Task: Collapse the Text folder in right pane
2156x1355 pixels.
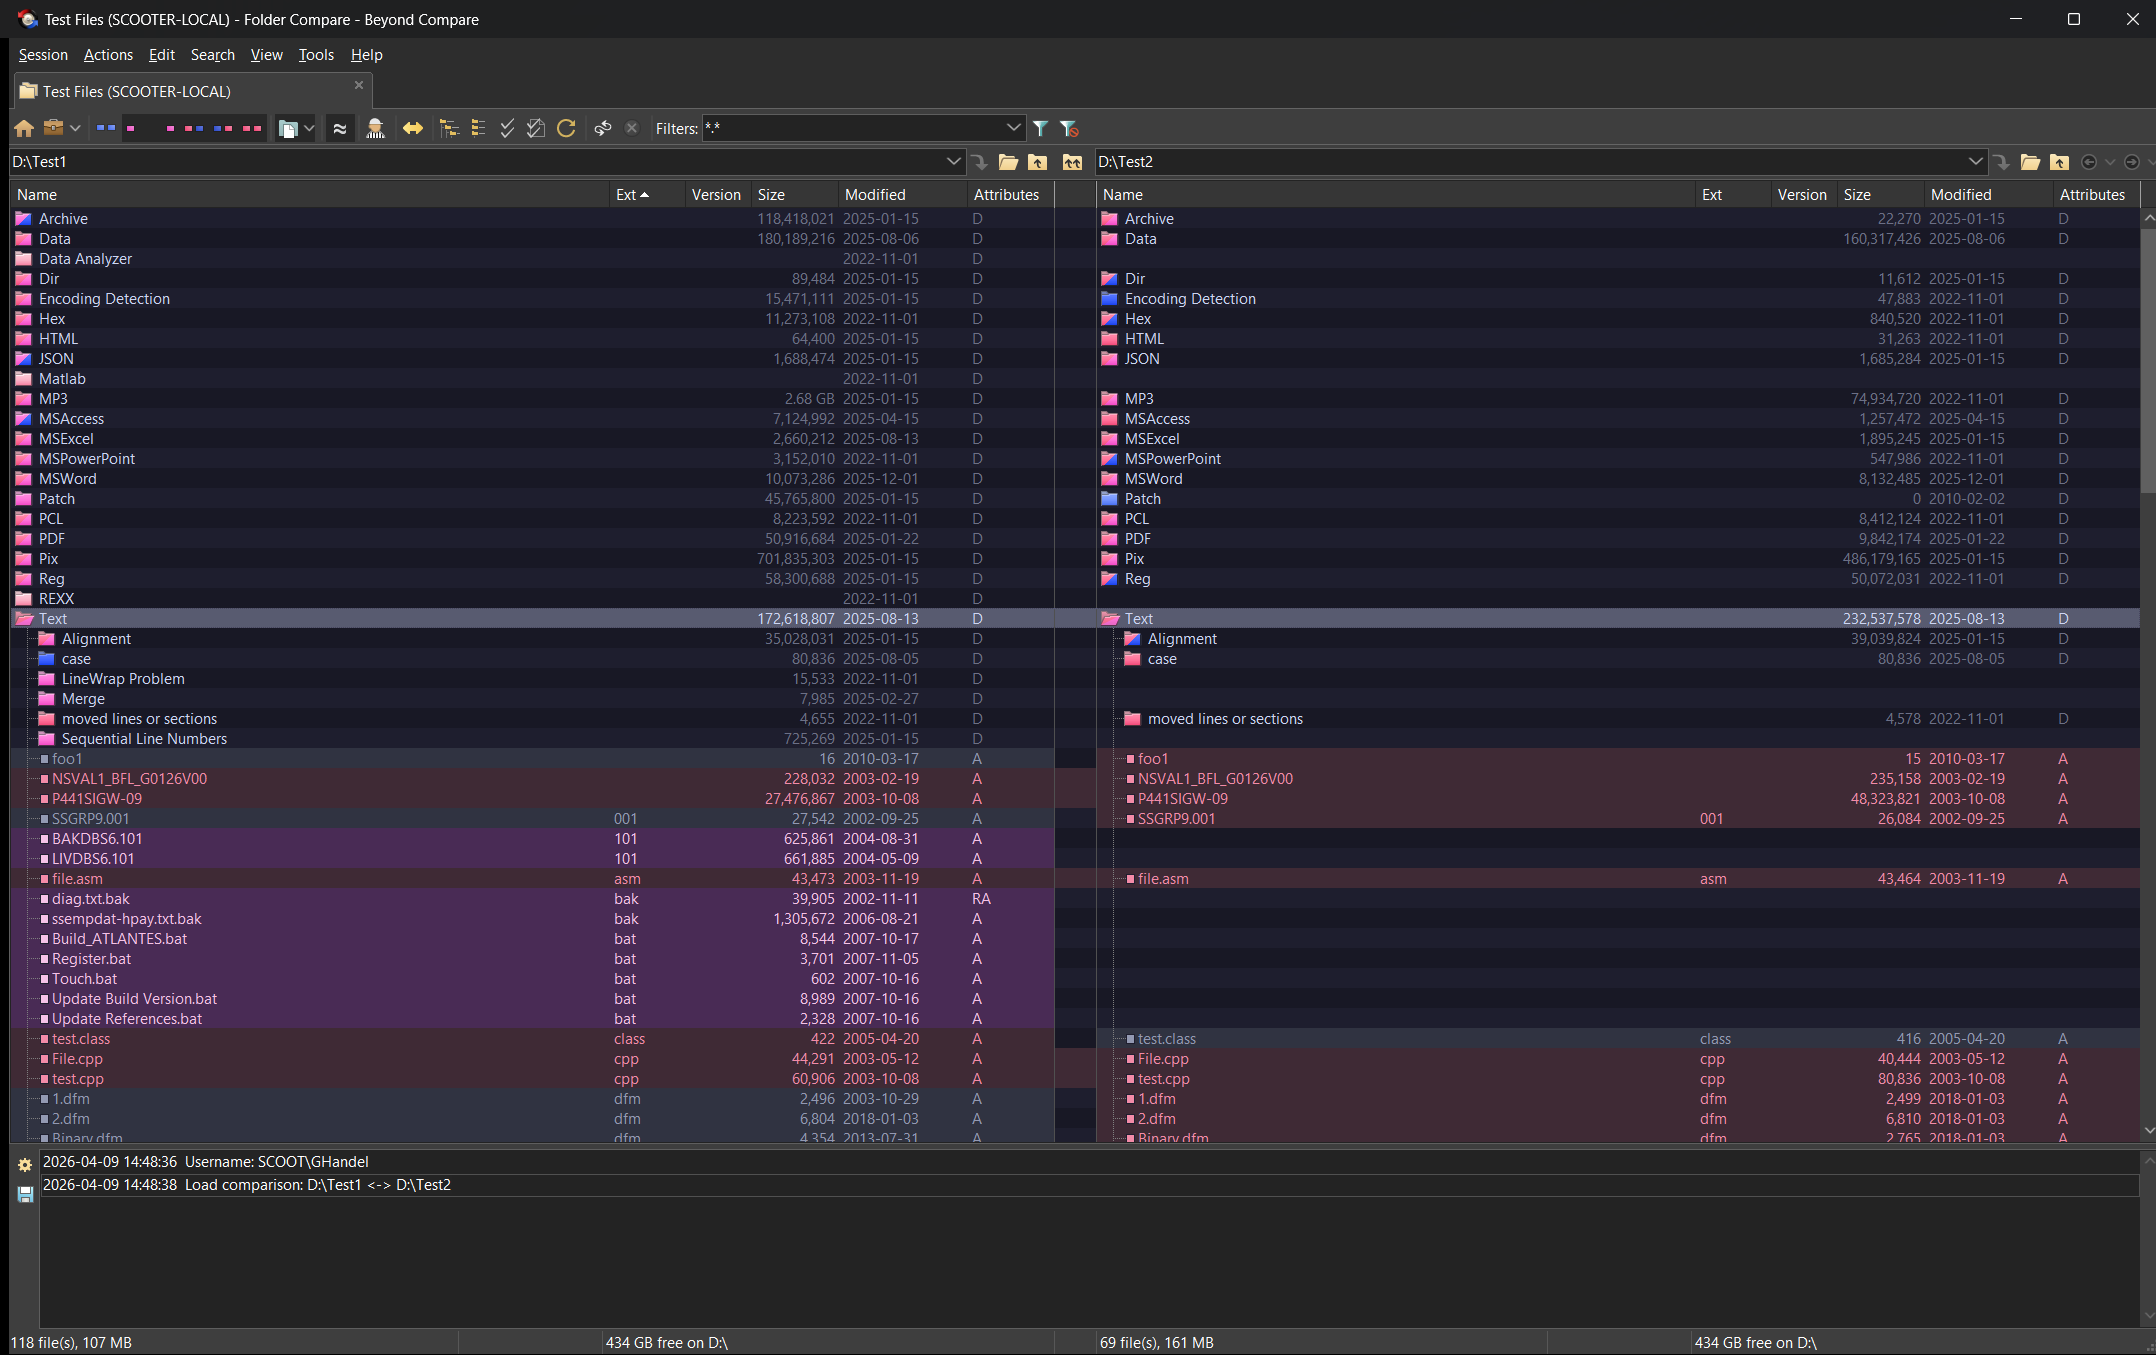Action: (1110, 619)
